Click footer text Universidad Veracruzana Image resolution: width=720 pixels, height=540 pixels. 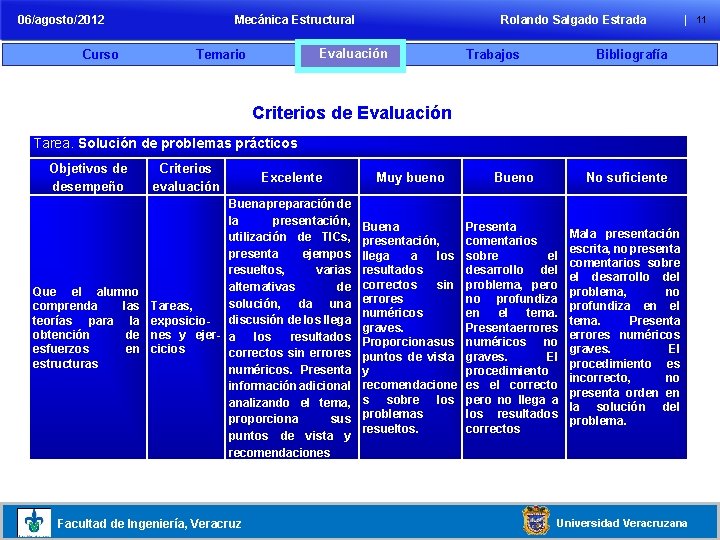622,523
